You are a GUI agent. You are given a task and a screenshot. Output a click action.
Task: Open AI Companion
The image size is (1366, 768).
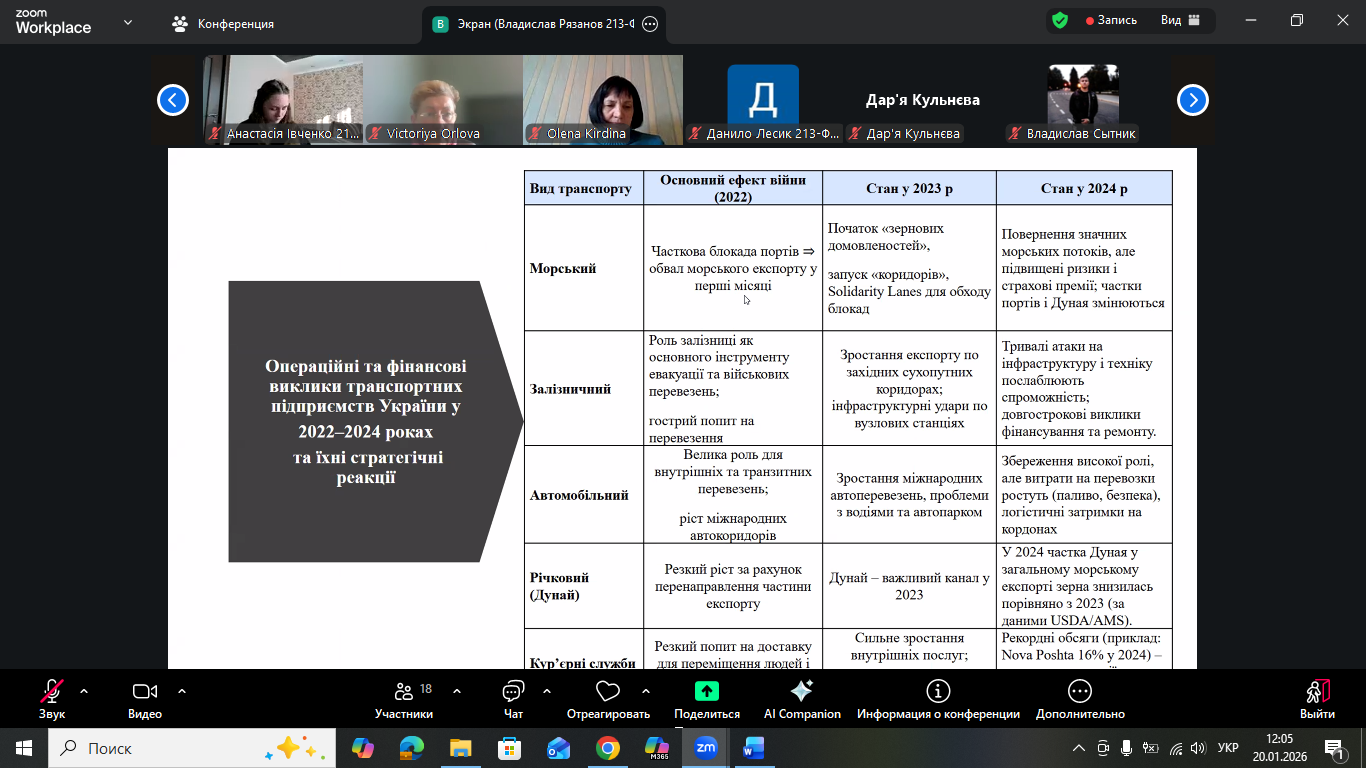tap(802, 698)
